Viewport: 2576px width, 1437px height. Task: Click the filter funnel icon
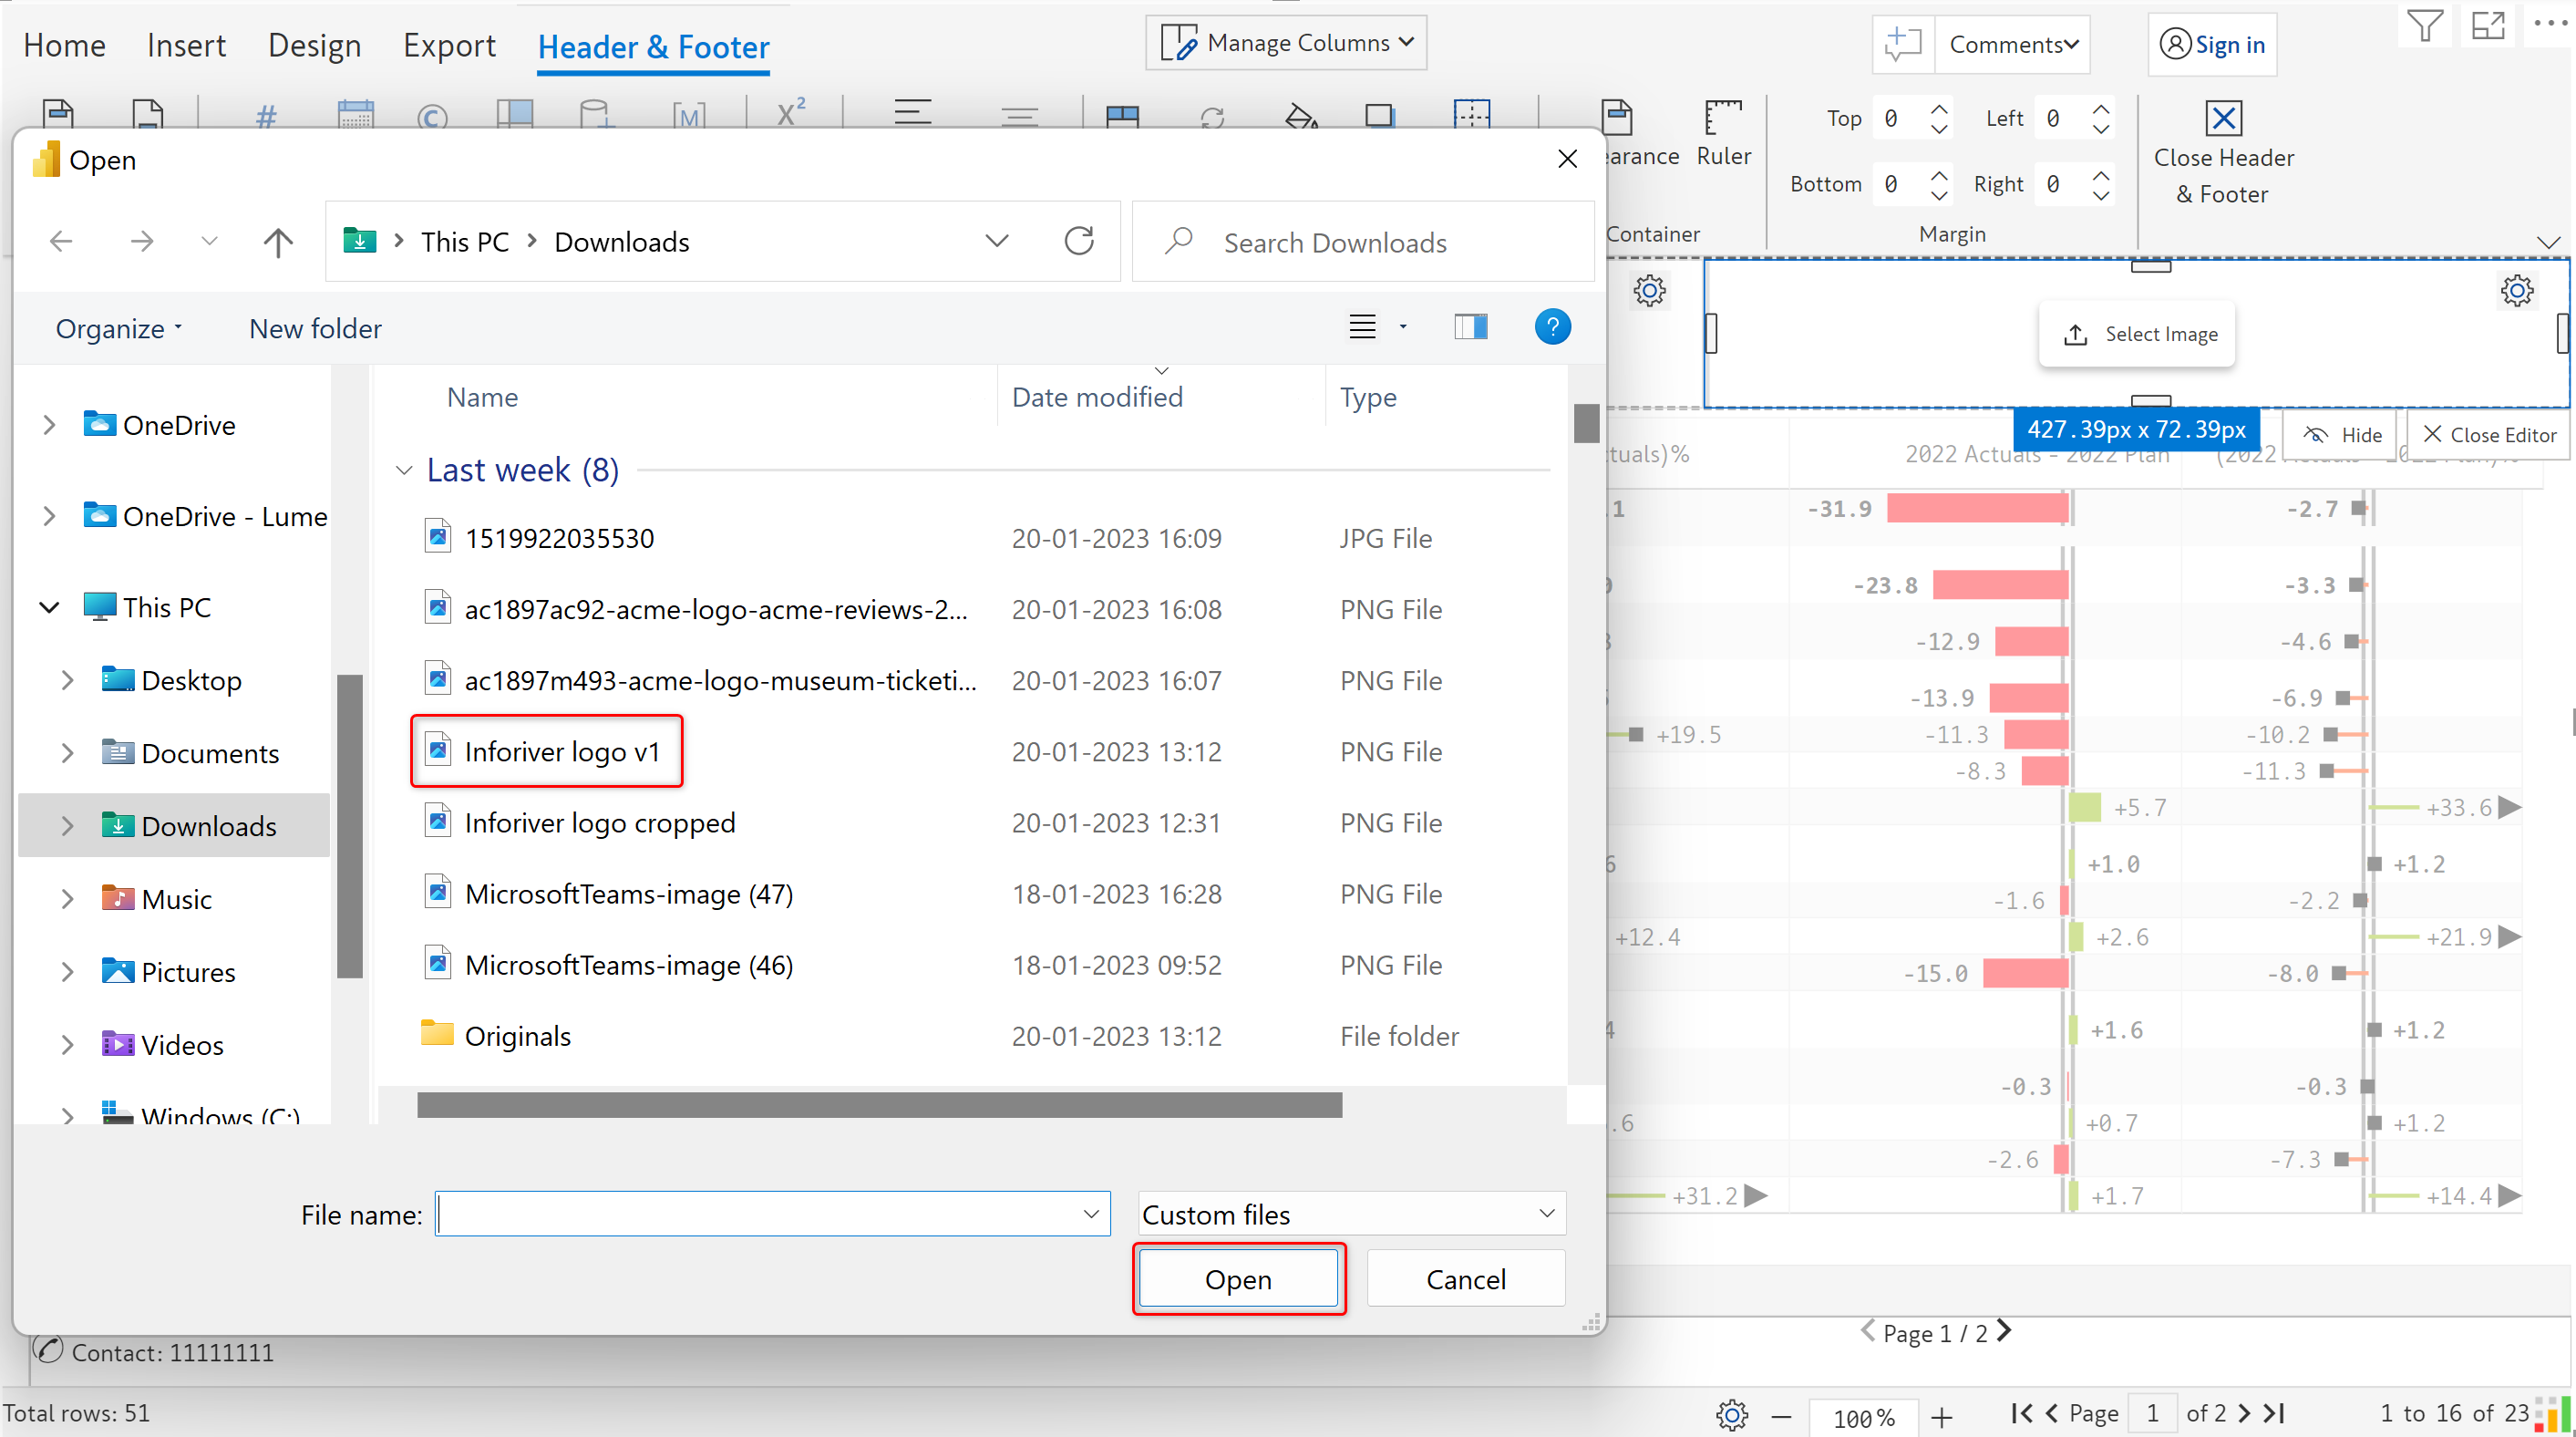pos(2424,25)
